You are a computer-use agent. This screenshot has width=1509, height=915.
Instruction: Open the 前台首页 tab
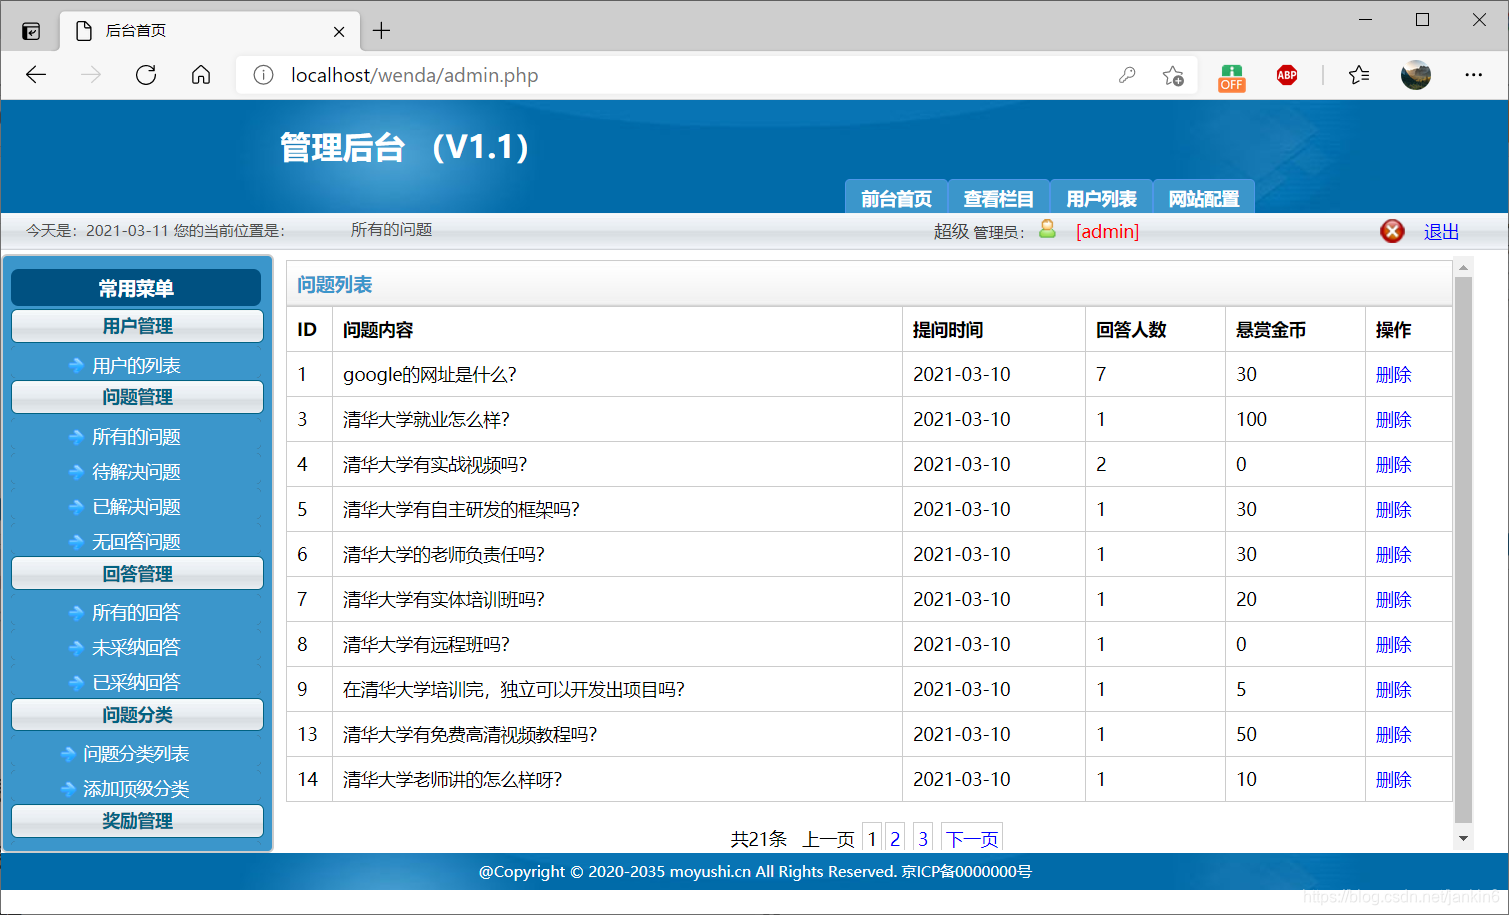[896, 197]
